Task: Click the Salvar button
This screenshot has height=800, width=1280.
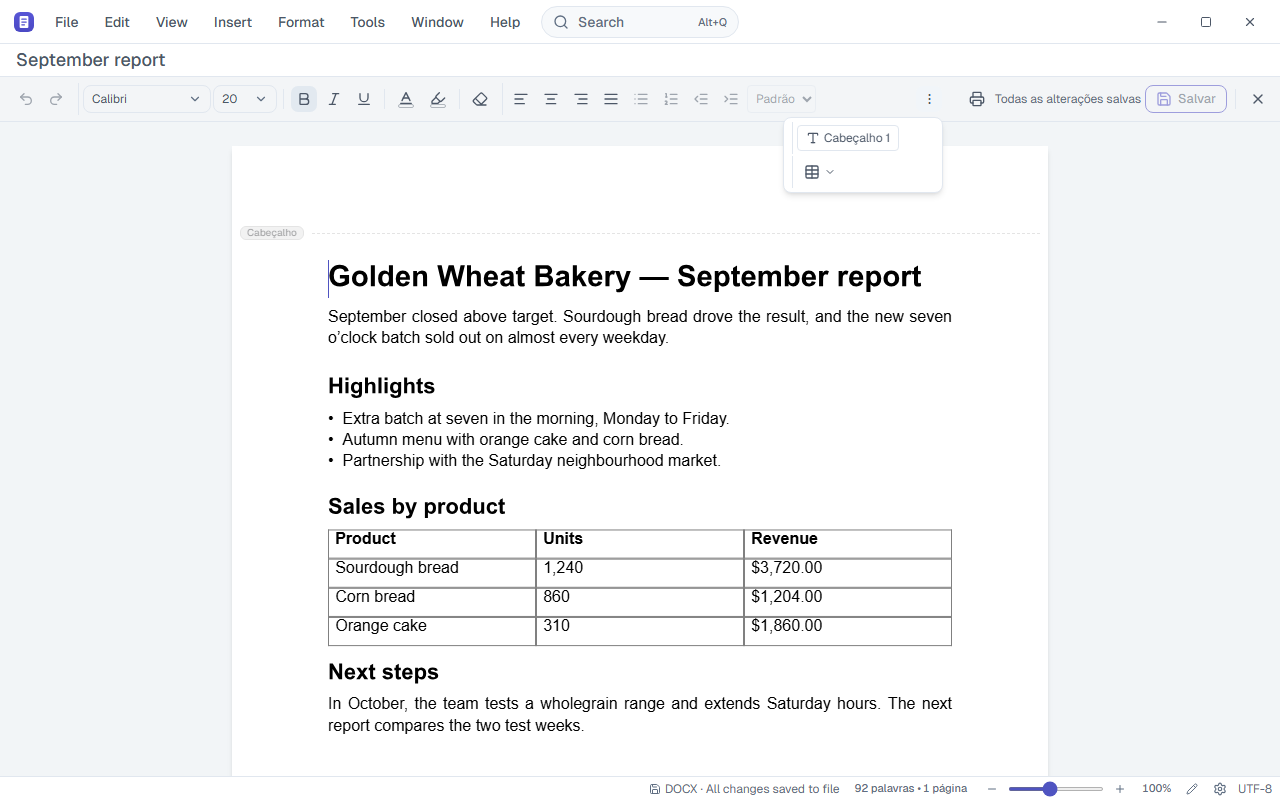Action: point(1186,99)
